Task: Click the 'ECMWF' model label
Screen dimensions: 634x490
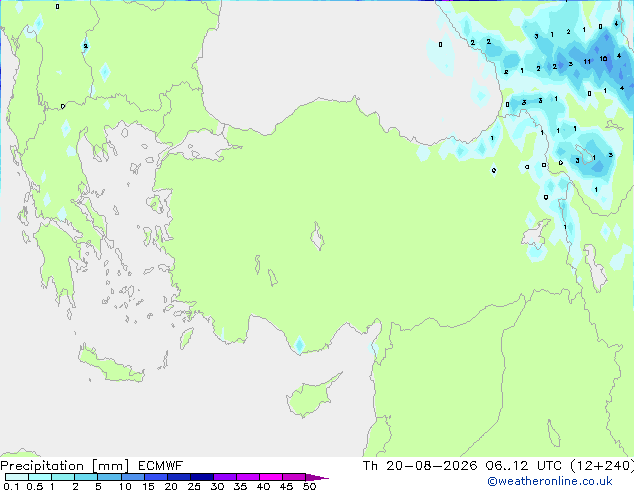Action: click(x=160, y=466)
